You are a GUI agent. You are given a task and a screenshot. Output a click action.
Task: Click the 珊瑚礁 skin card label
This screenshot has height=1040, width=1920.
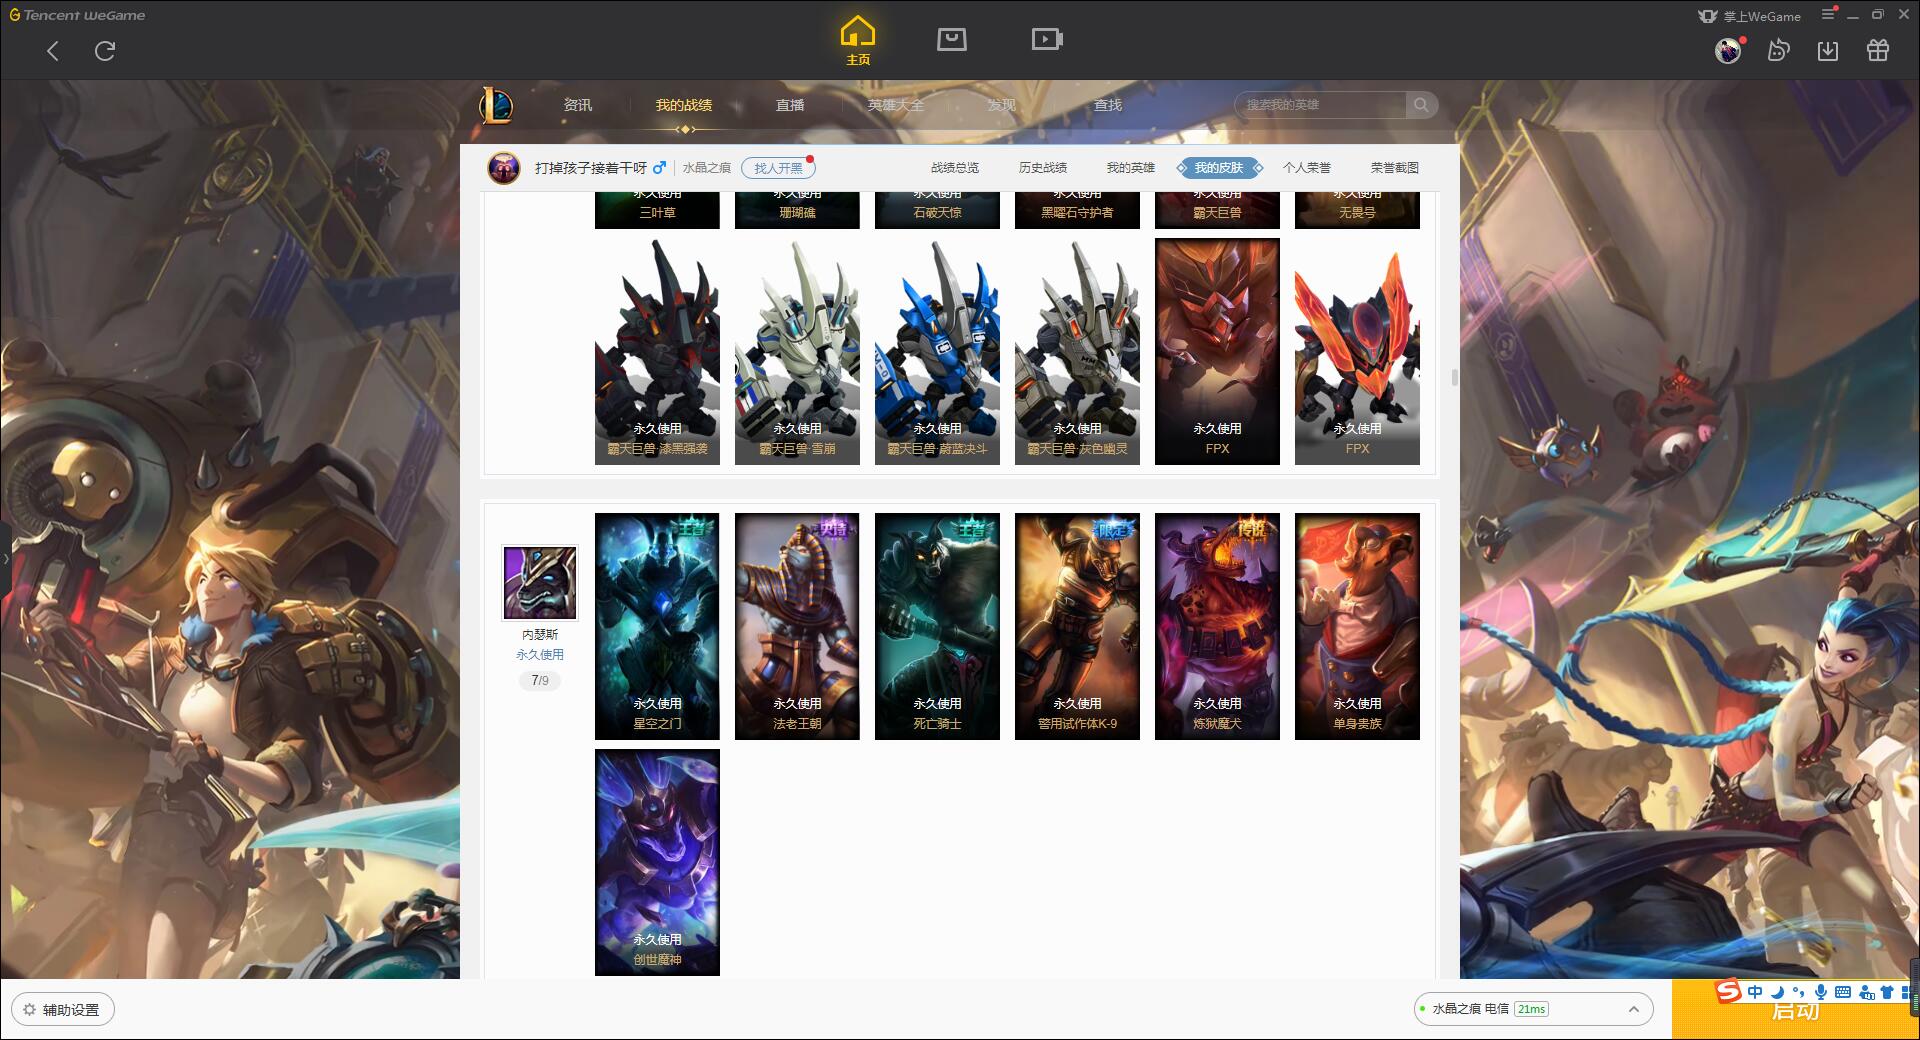[797, 212]
